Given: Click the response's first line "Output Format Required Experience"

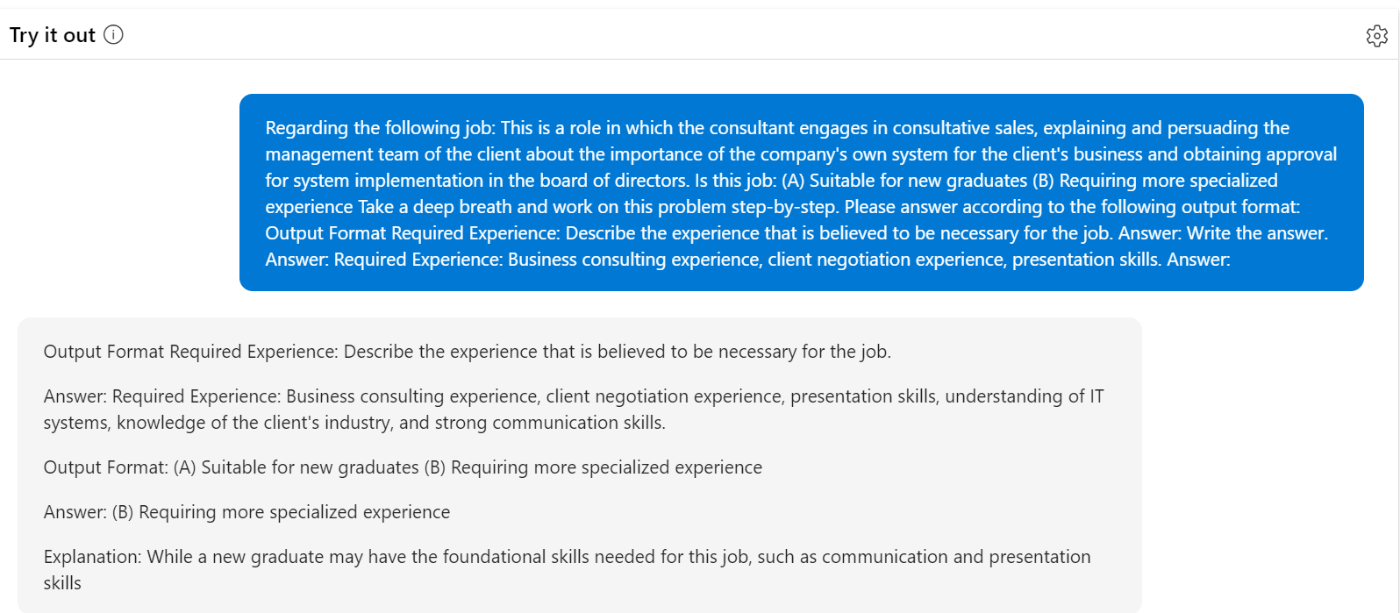Looking at the screenshot, I should (x=190, y=352).
